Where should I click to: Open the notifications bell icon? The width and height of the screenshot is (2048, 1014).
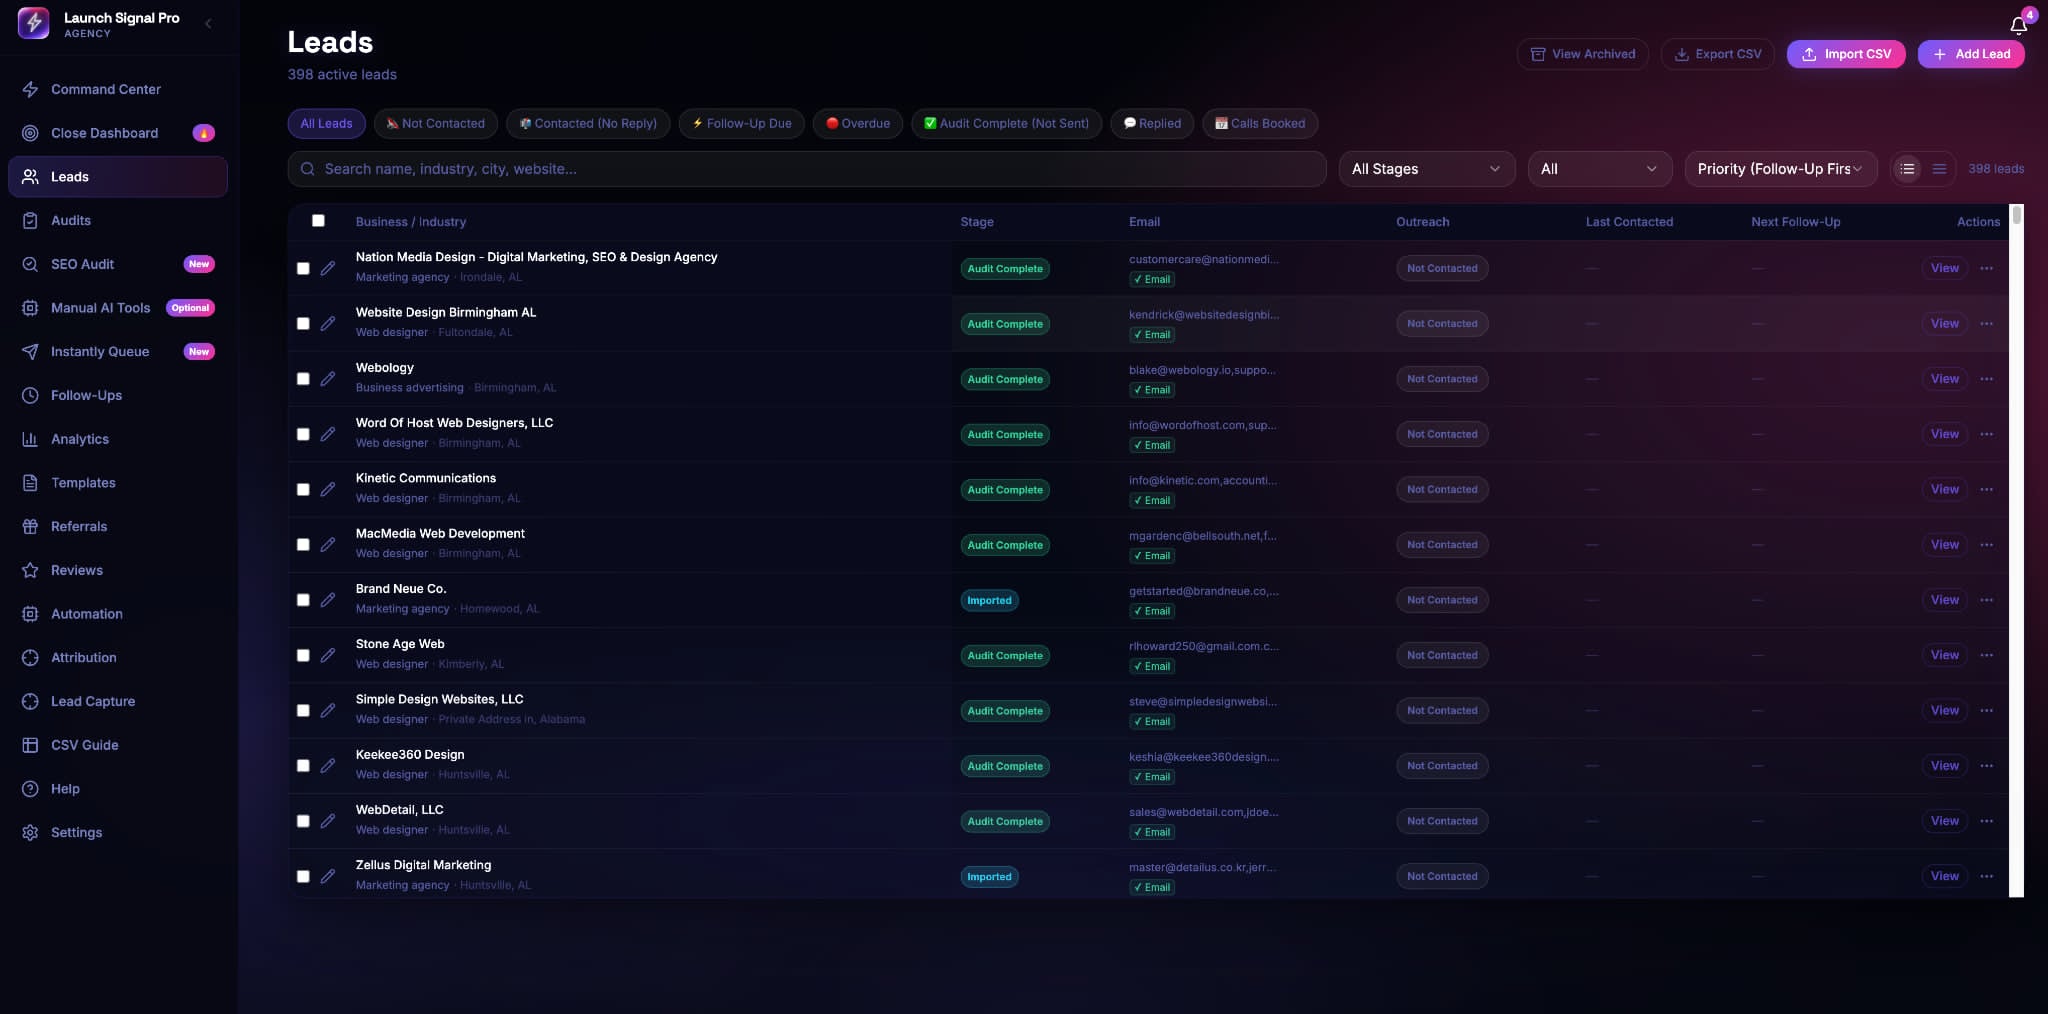(2018, 26)
